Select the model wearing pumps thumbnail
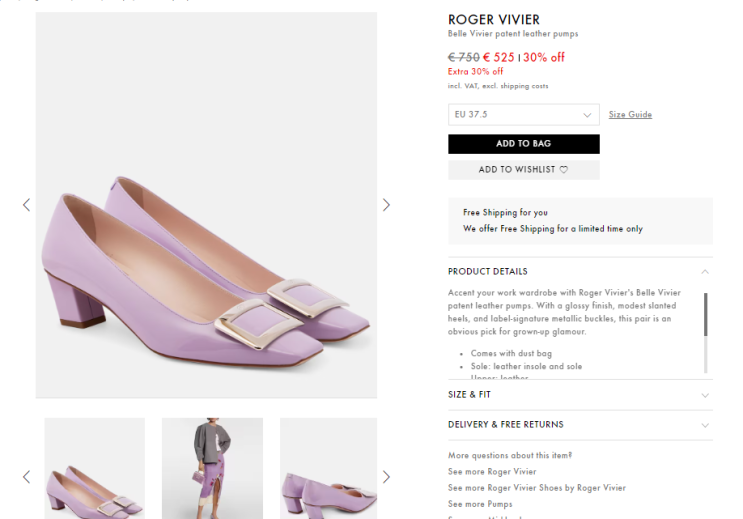Image resolution: width=743 pixels, height=519 pixels. [x=212, y=468]
